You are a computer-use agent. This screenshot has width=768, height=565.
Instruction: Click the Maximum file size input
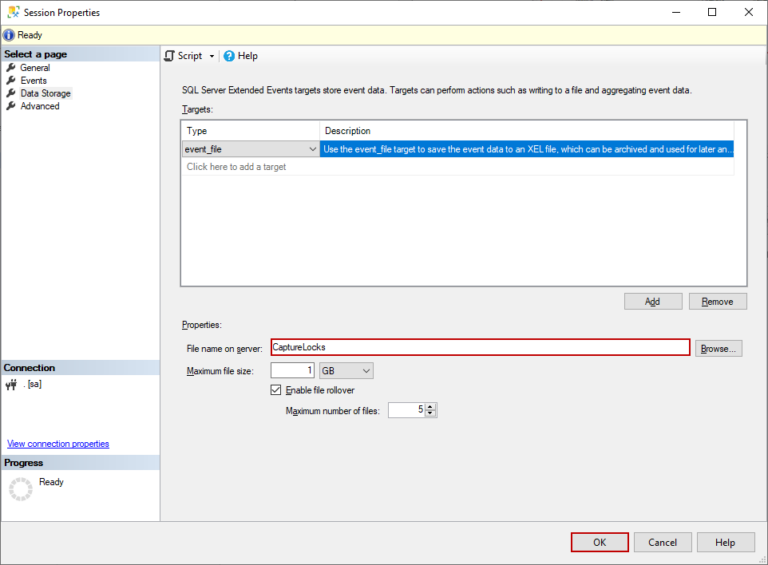(x=292, y=371)
